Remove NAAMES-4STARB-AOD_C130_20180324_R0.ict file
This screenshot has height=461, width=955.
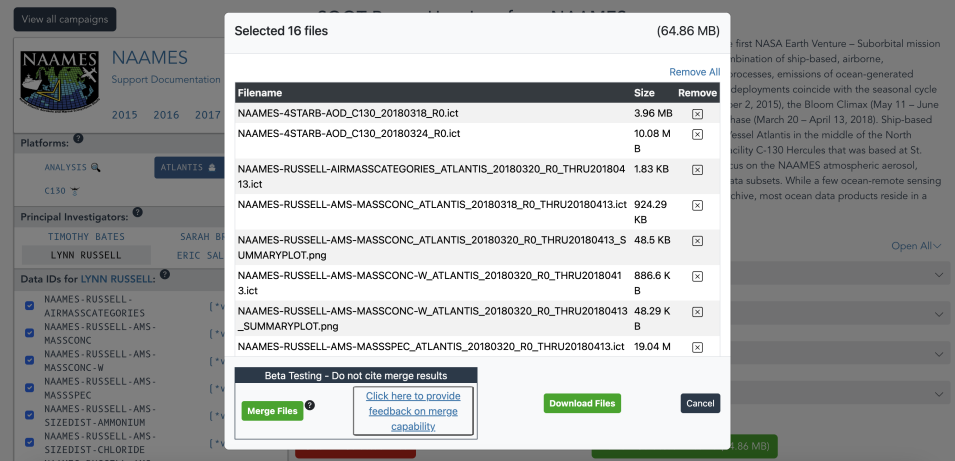tap(697, 134)
